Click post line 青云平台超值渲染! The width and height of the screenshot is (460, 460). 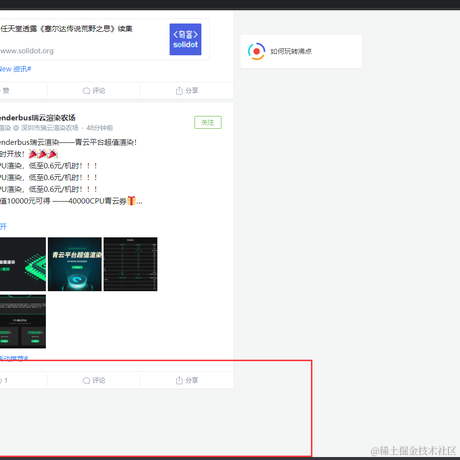[68, 142]
